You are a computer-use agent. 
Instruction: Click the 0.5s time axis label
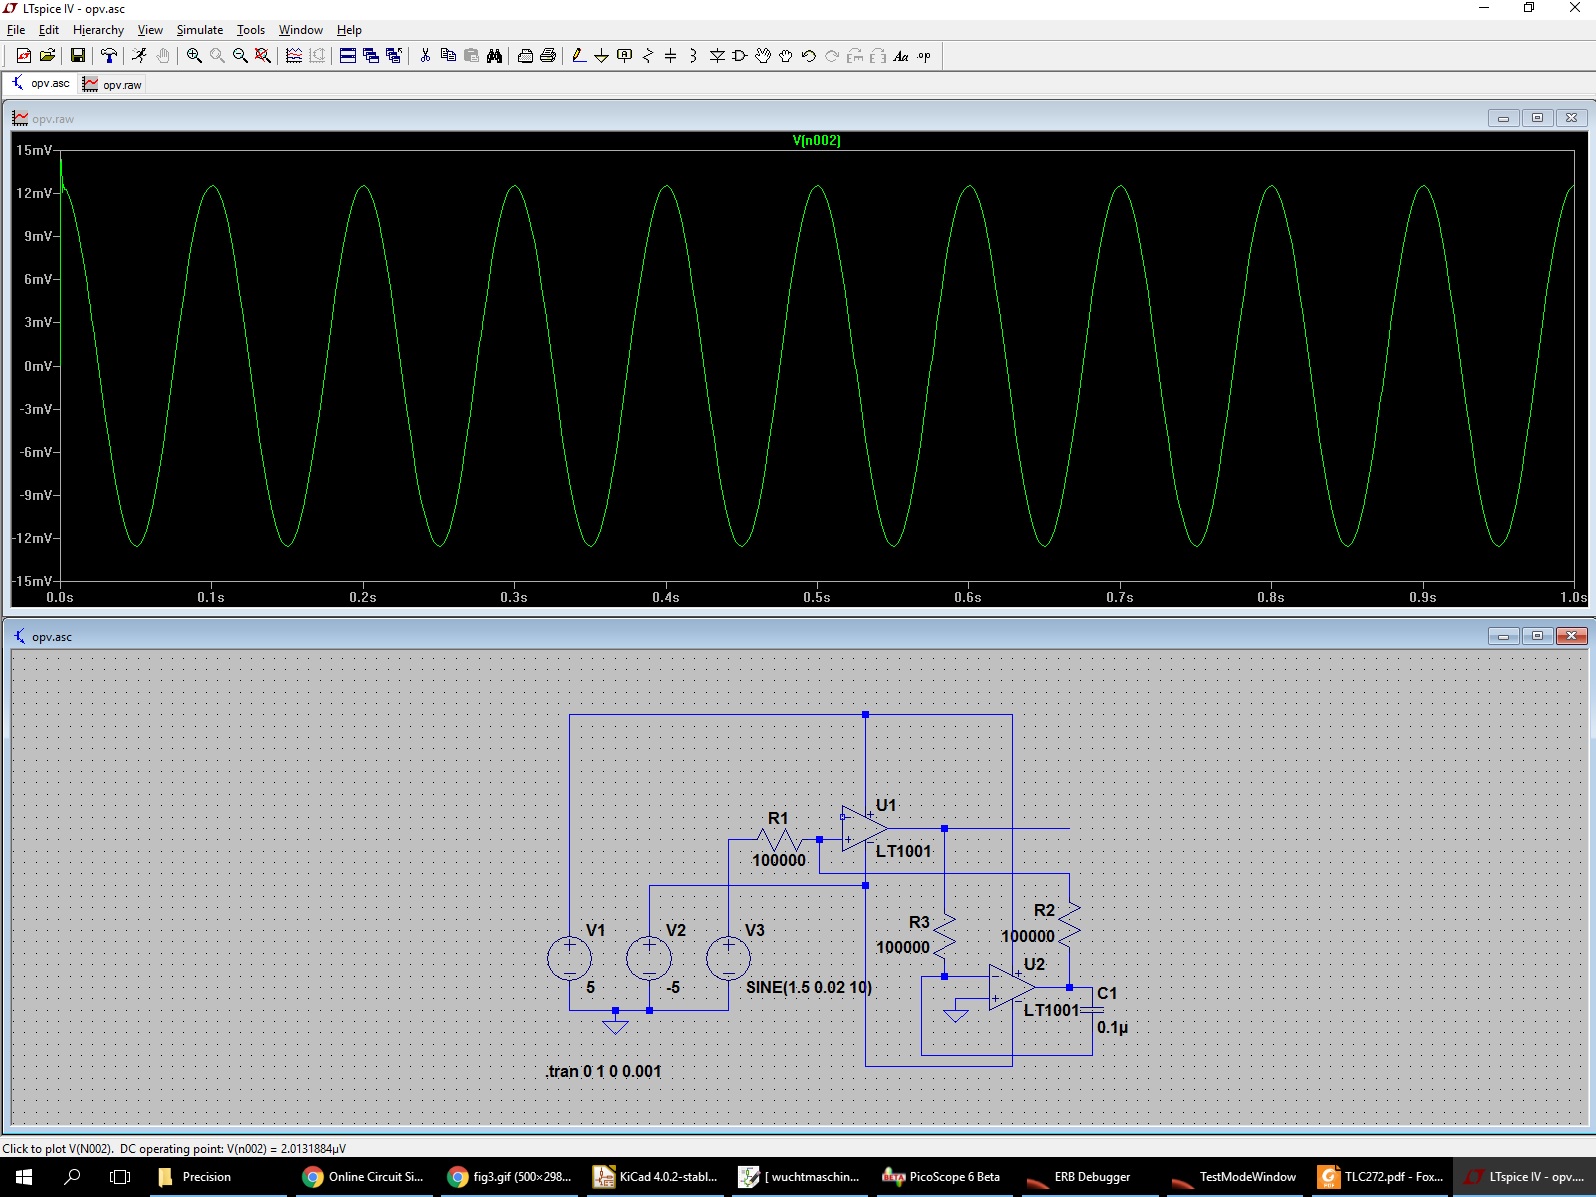pyautogui.click(x=817, y=597)
